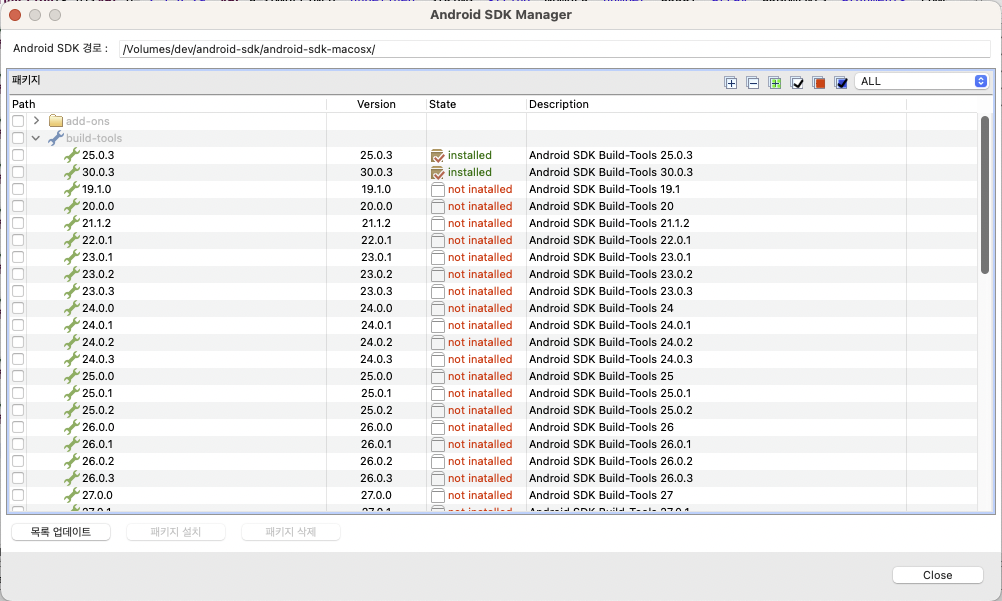The width and height of the screenshot is (1002, 601).
Task: Click installed state icon of 30.0.3
Action: (438, 173)
